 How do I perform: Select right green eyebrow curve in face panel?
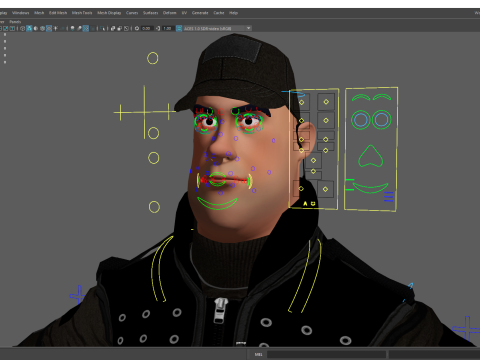[382, 97]
